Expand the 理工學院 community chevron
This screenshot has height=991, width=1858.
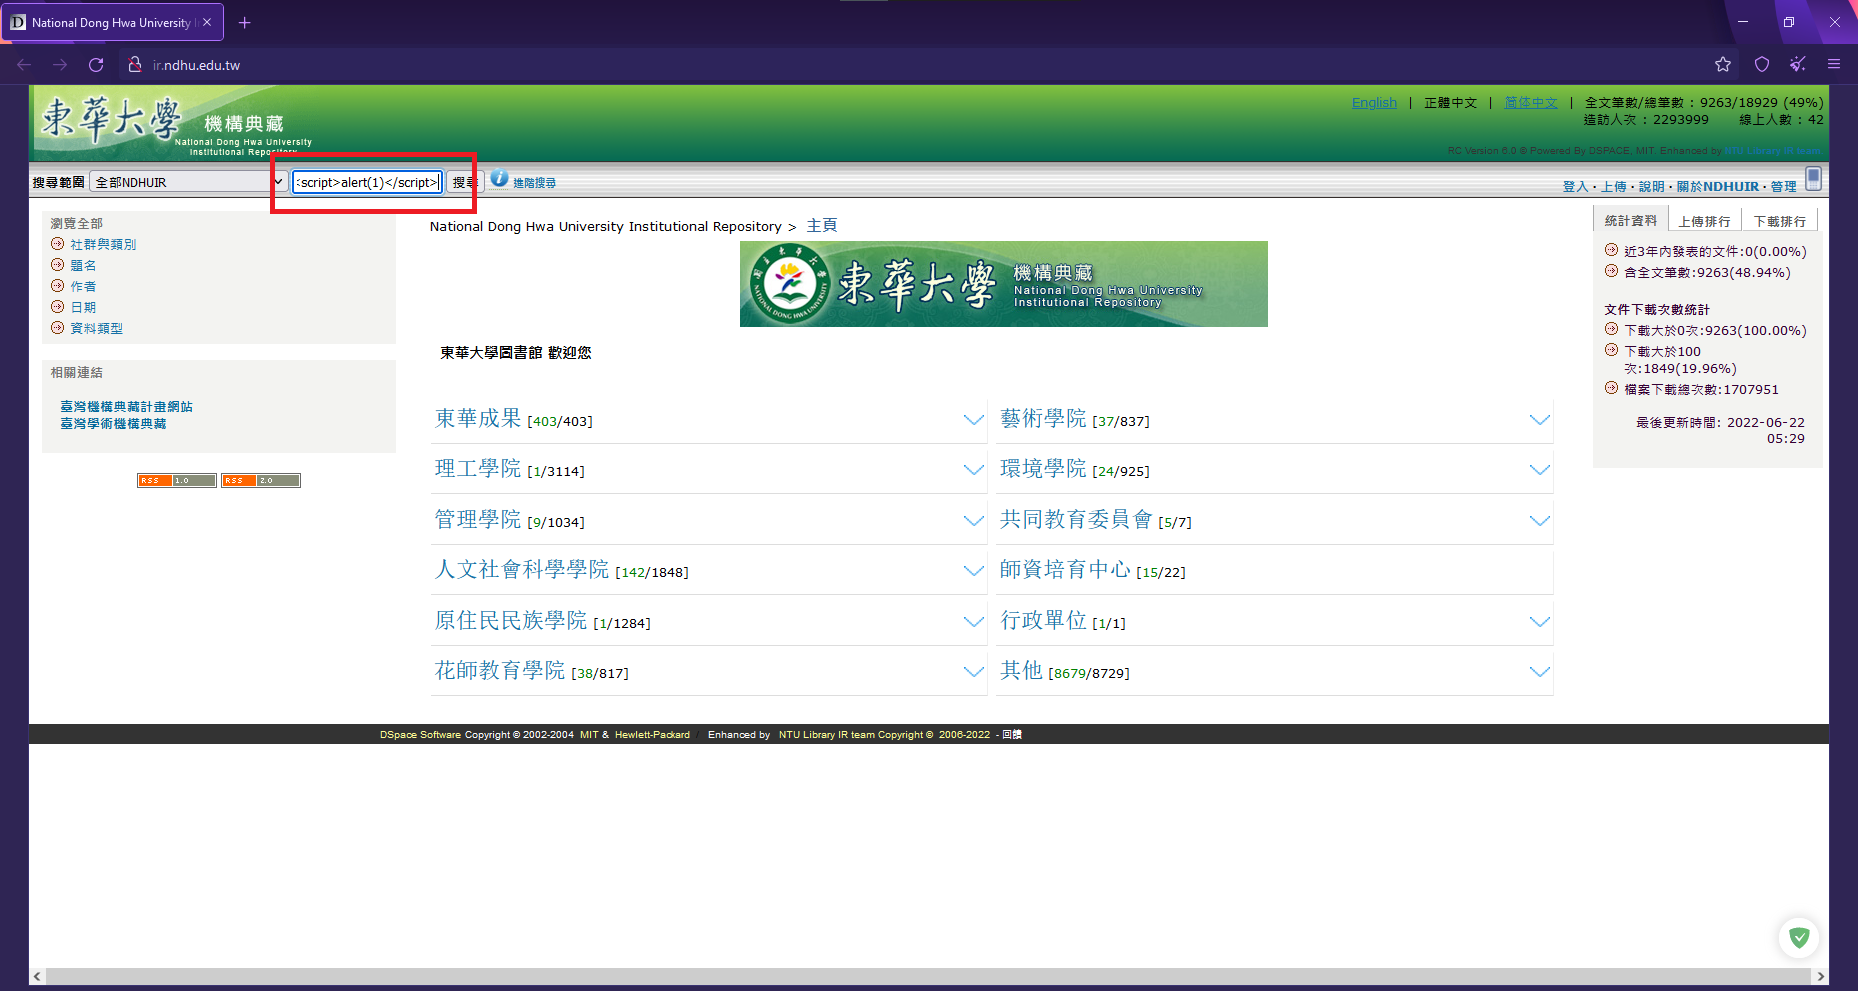point(973,470)
